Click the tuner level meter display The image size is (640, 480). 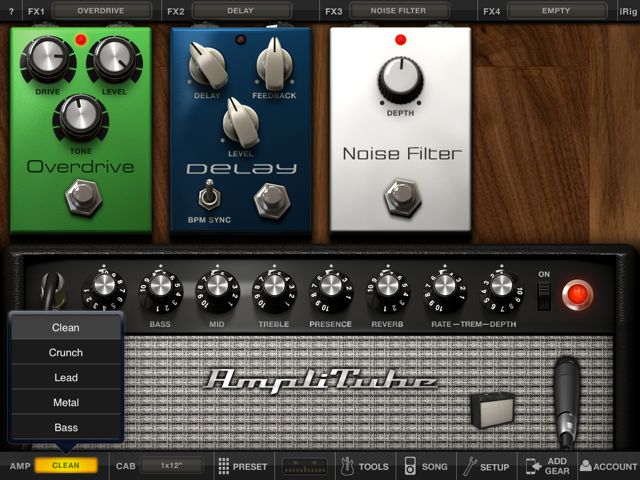[305, 466]
